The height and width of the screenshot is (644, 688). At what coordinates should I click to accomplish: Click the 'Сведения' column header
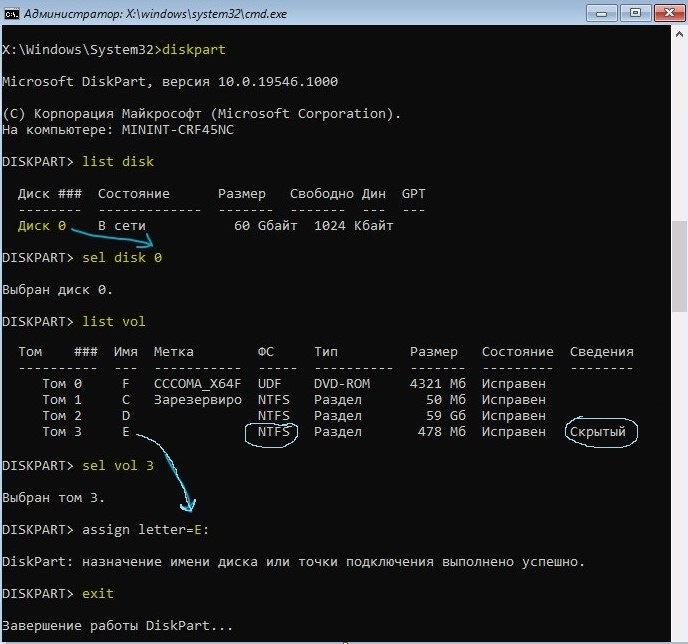point(602,352)
